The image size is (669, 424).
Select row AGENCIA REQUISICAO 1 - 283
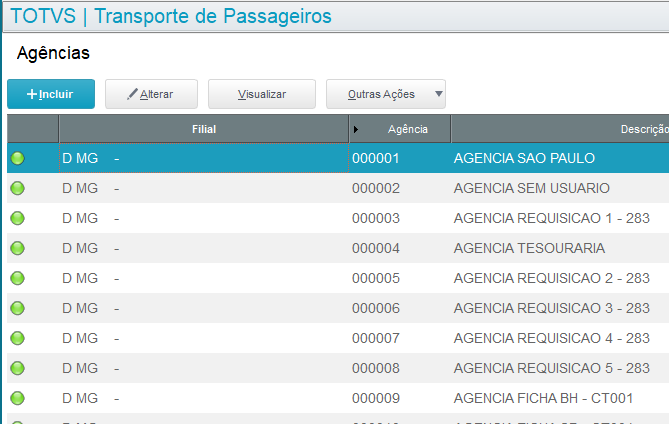[x=551, y=218]
